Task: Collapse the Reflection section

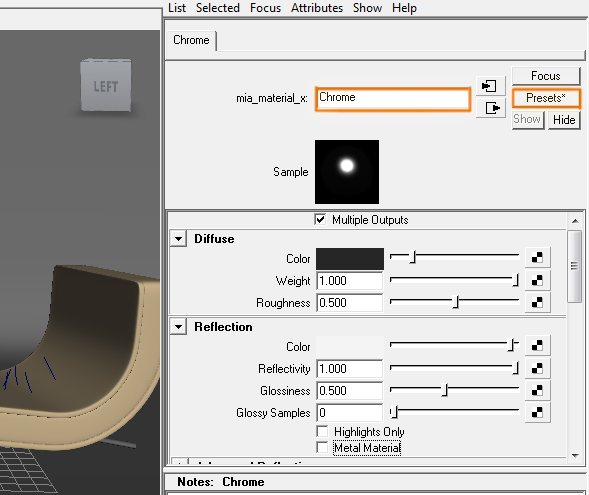Action: pyautogui.click(x=178, y=327)
